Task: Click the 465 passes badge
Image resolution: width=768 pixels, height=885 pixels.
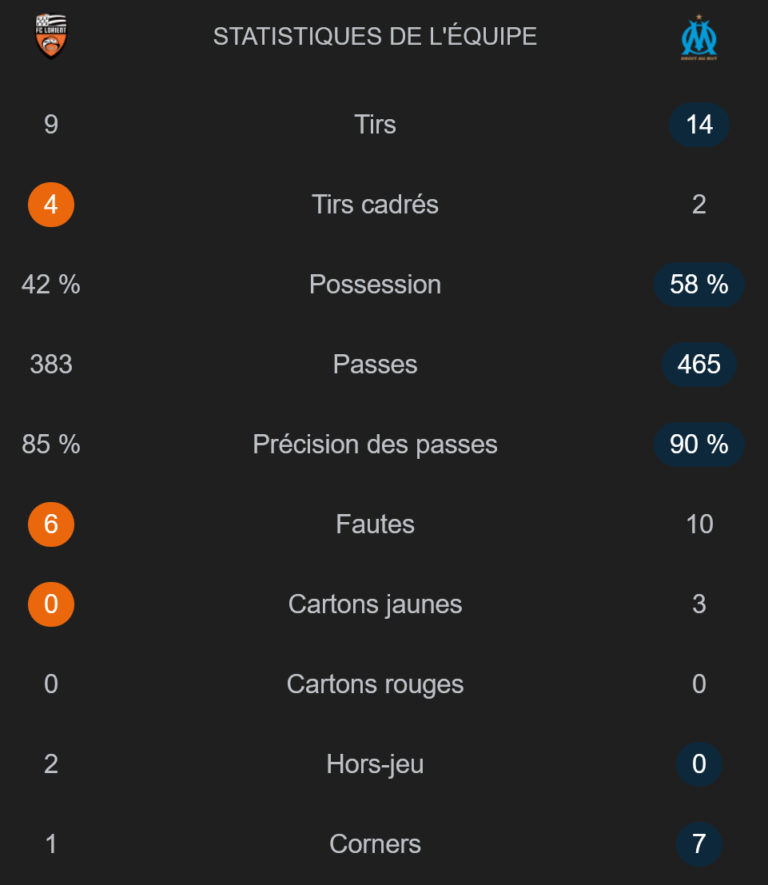Action: tap(699, 364)
